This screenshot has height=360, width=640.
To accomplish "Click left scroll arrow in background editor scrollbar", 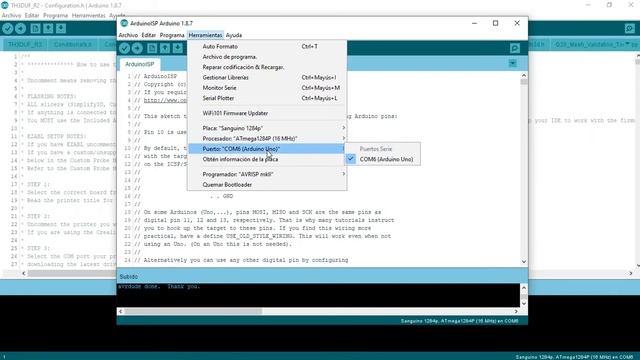I will (x=24, y=273).
